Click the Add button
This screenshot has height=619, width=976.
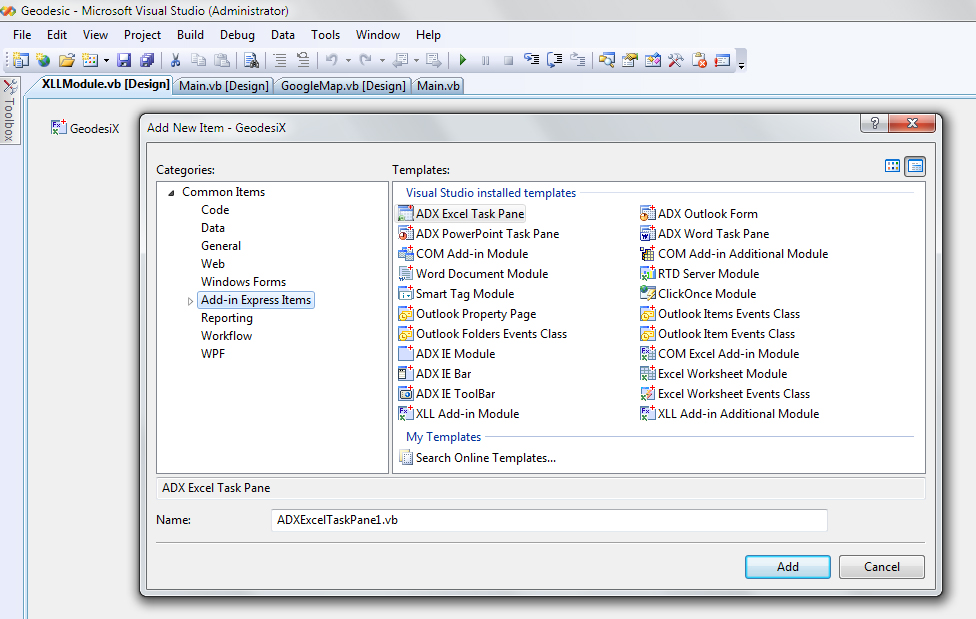(x=787, y=567)
